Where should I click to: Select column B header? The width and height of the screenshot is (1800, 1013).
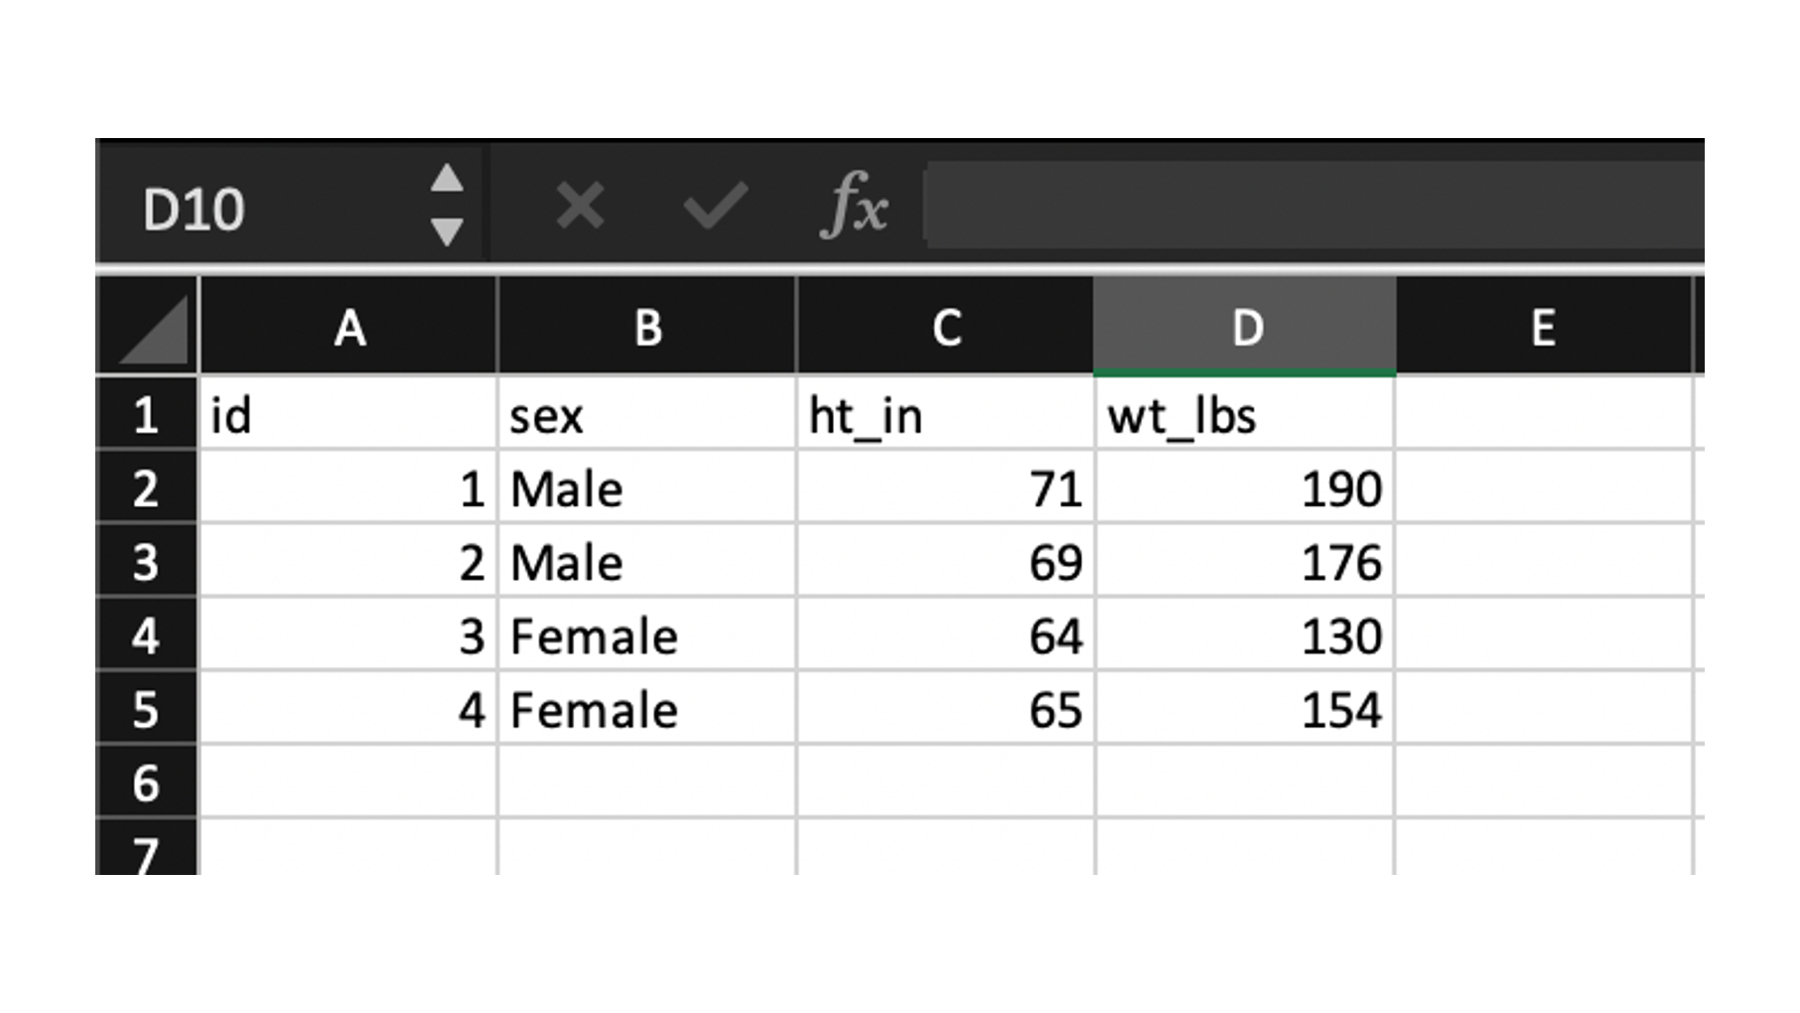(647, 327)
